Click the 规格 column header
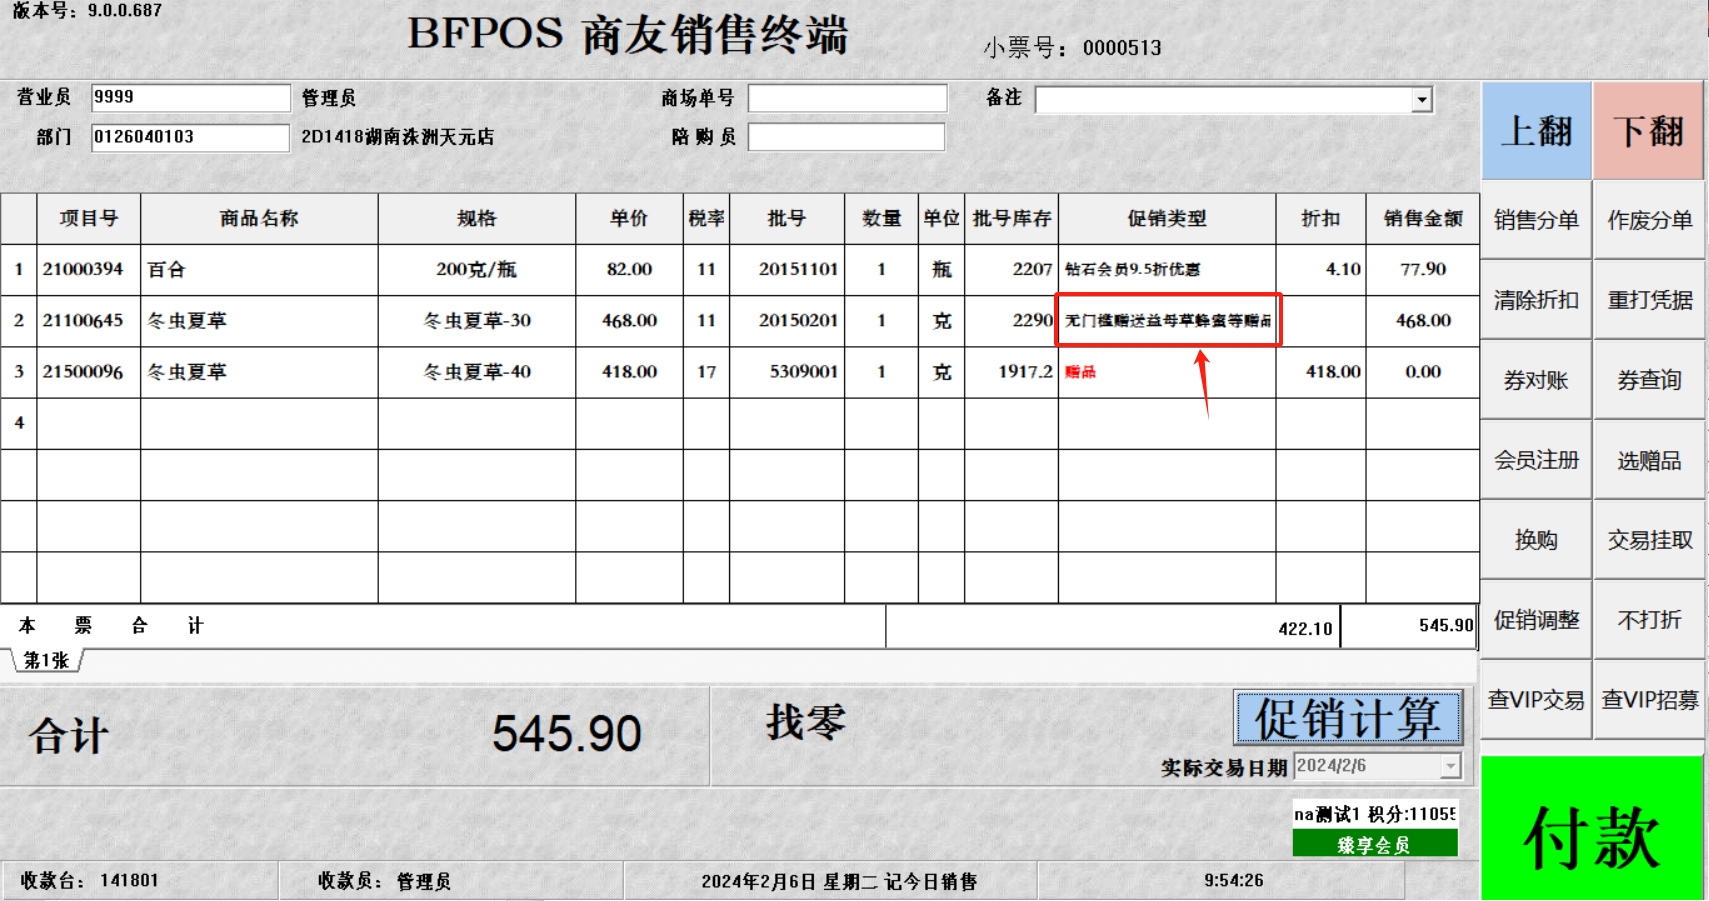The width and height of the screenshot is (1709, 901). click(x=476, y=218)
